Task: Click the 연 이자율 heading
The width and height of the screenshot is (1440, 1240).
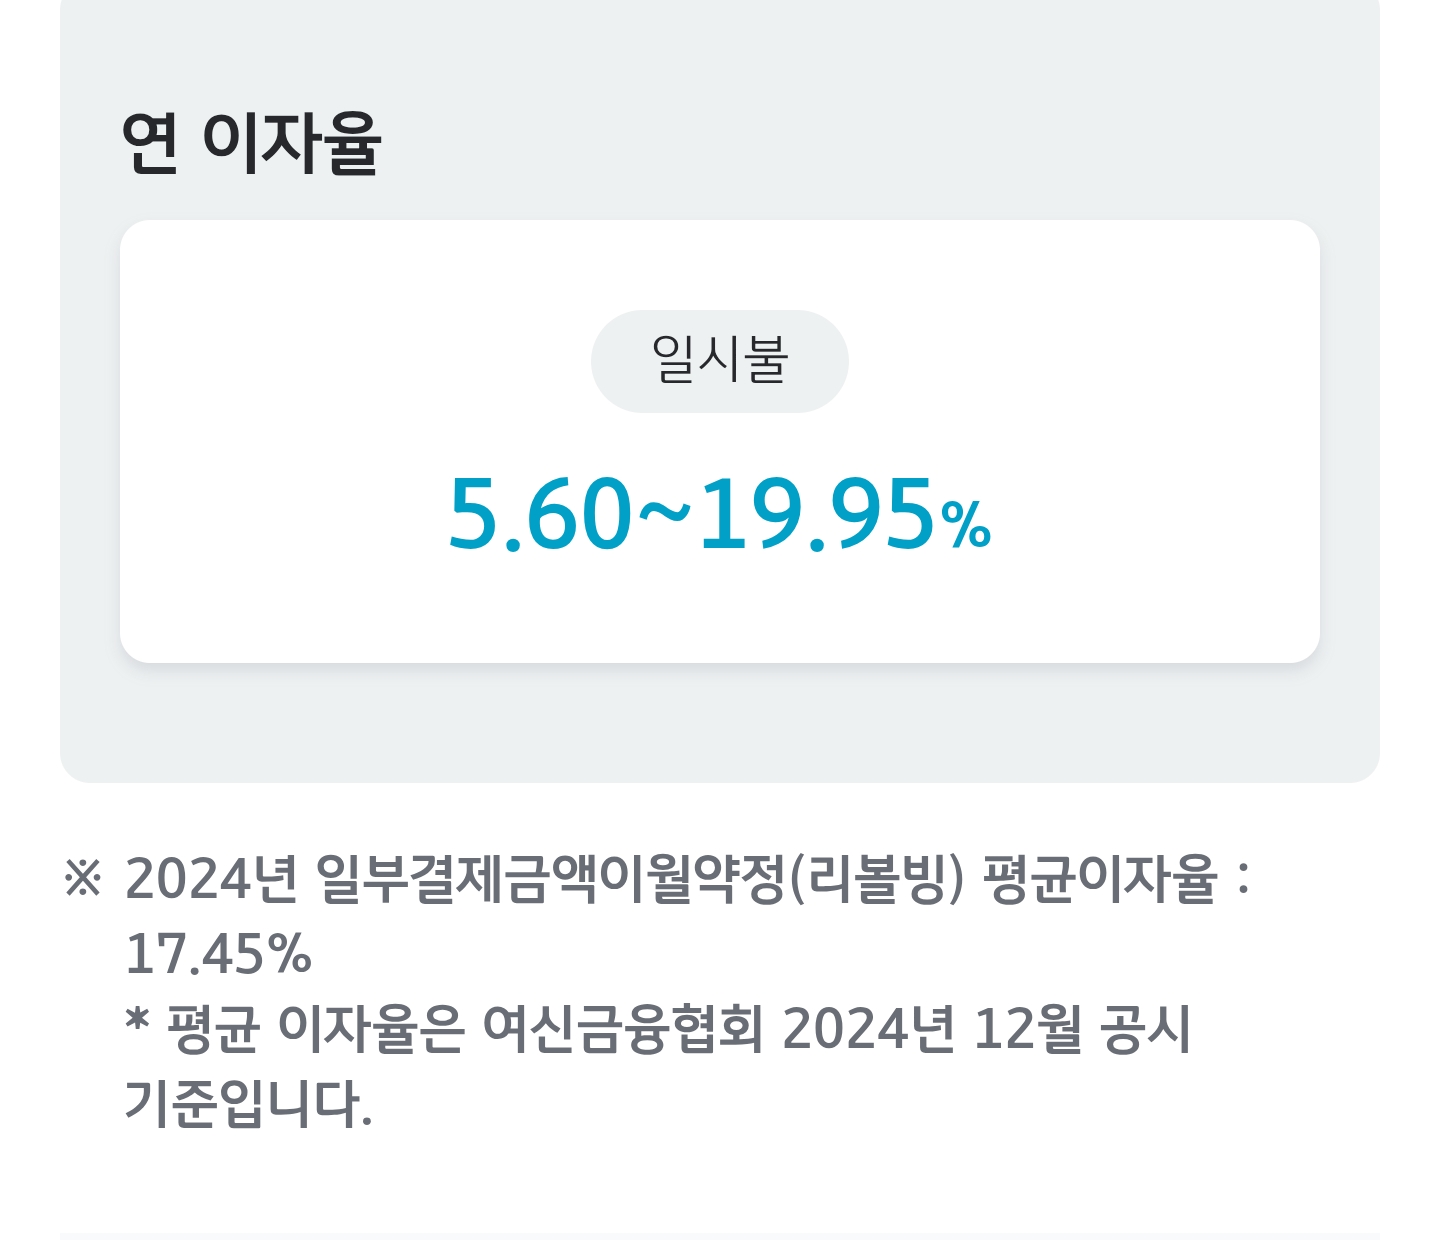Action: pos(251,142)
